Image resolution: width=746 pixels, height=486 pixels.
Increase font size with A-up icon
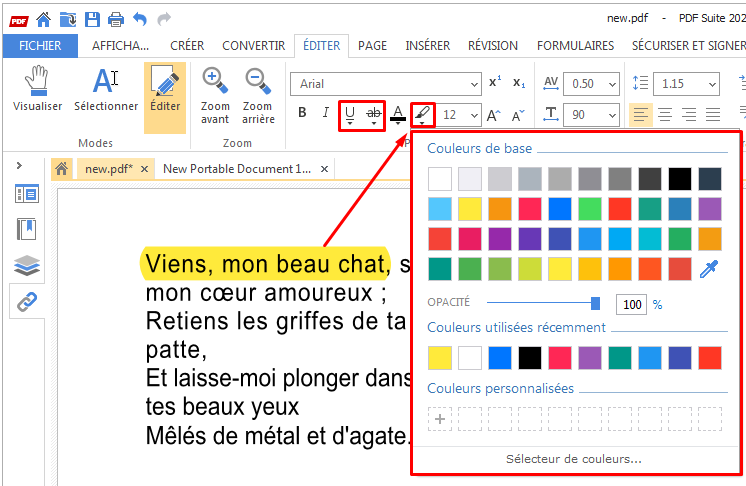click(494, 115)
